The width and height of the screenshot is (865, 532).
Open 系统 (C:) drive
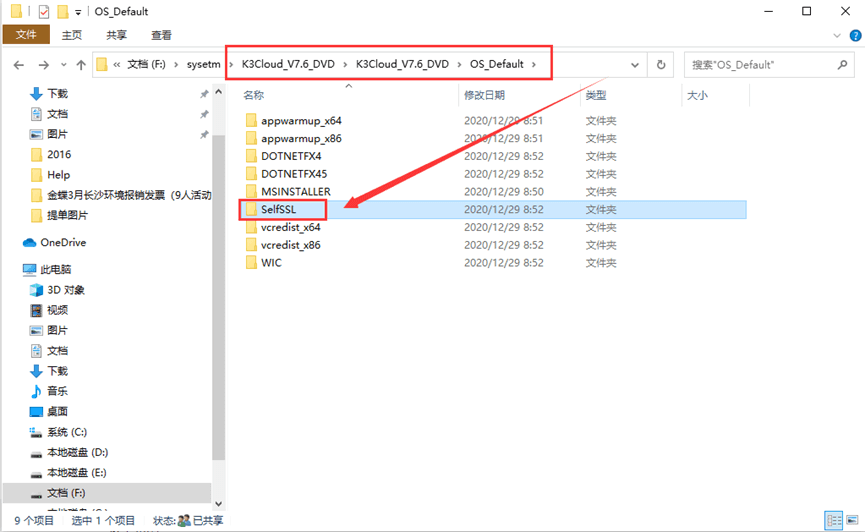(x=67, y=432)
